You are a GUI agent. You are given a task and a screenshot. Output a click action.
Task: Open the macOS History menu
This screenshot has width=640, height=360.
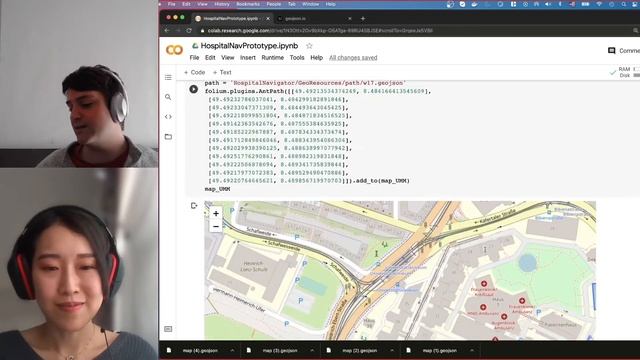tap(222, 4)
